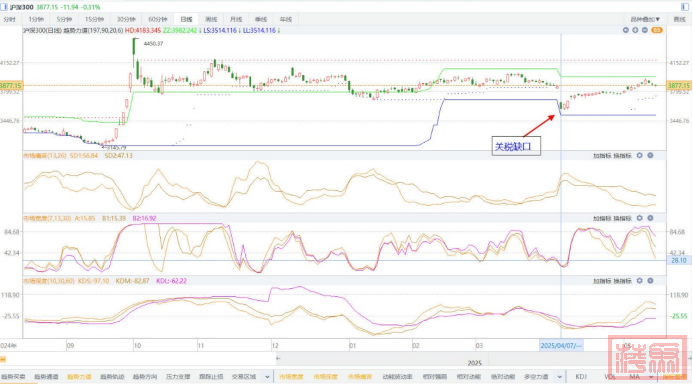Image resolution: width=693 pixels, height=385 pixels.
Task: Click 换指标 in the 市场宽度 panel
Action: coord(623,218)
